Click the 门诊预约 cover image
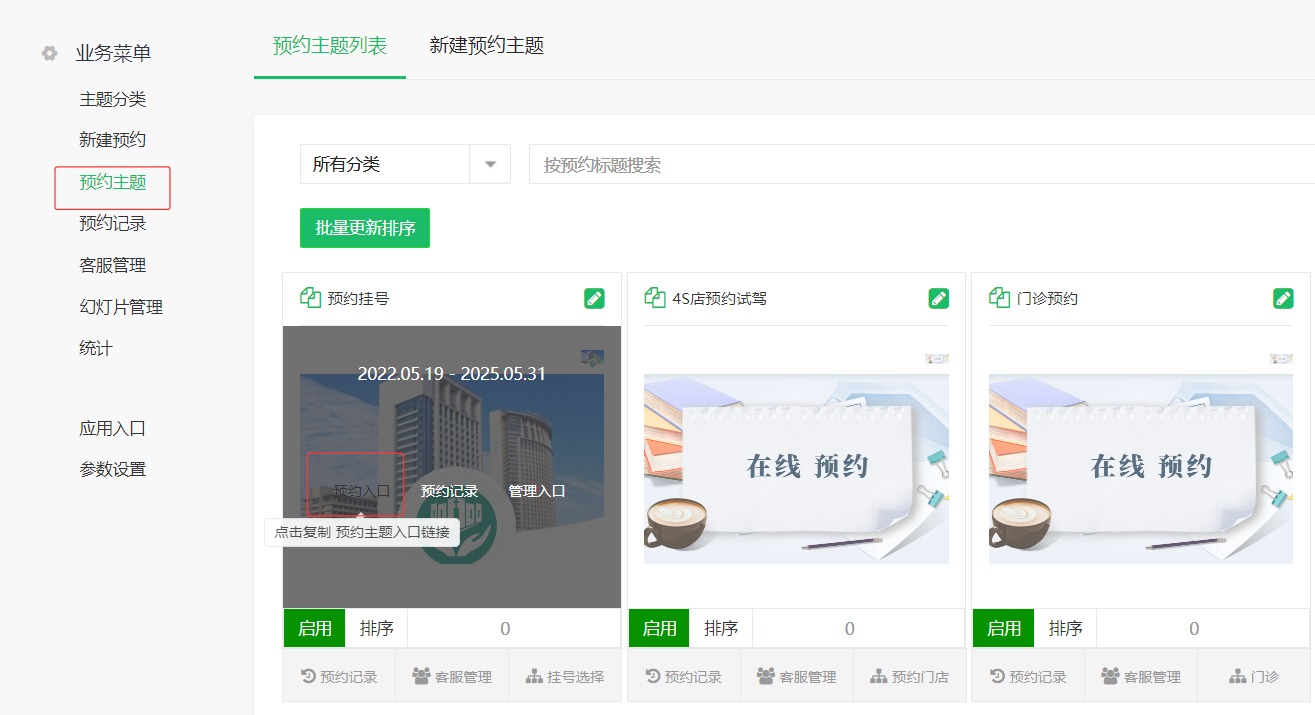The height and width of the screenshot is (715, 1315). pos(1141,469)
